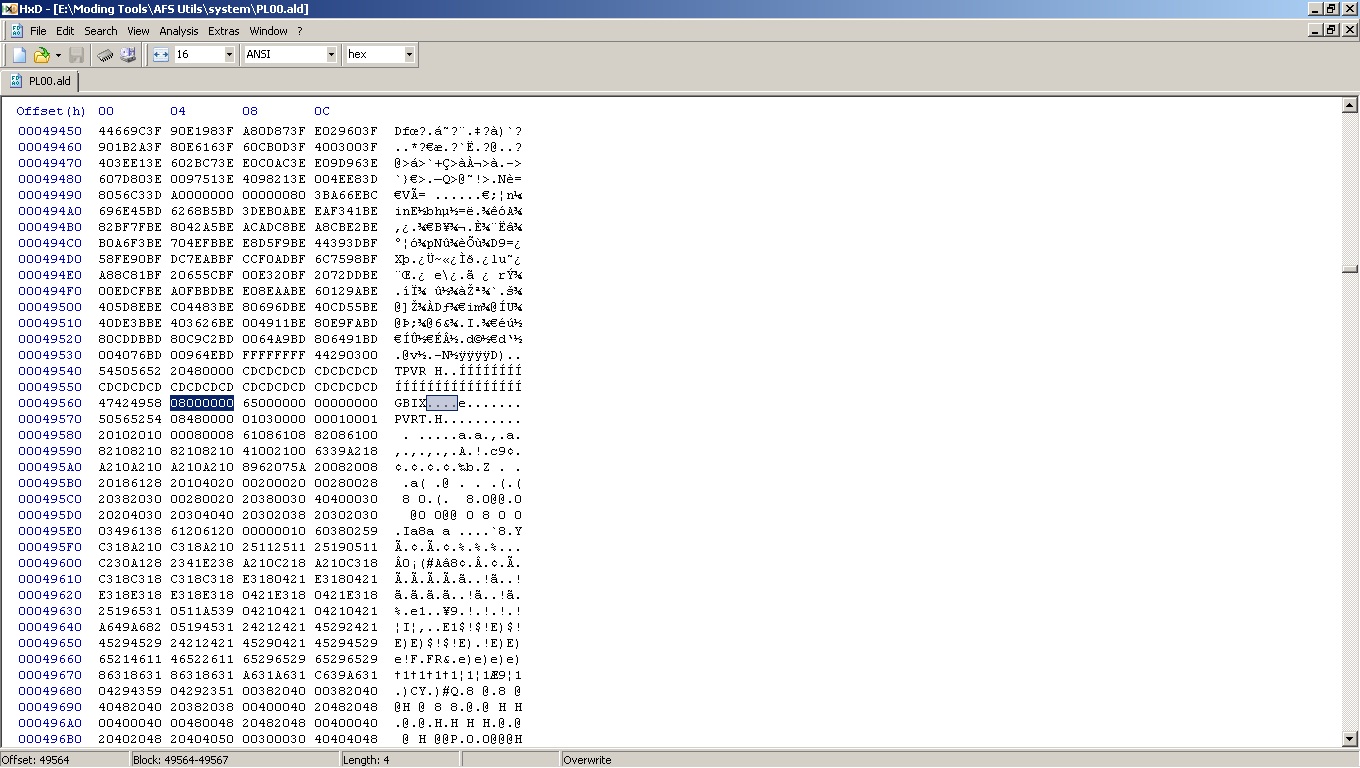Click the Overwrite mode status indicator
The width and height of the screenshot is (1360, 768).
tap(587, 760)
